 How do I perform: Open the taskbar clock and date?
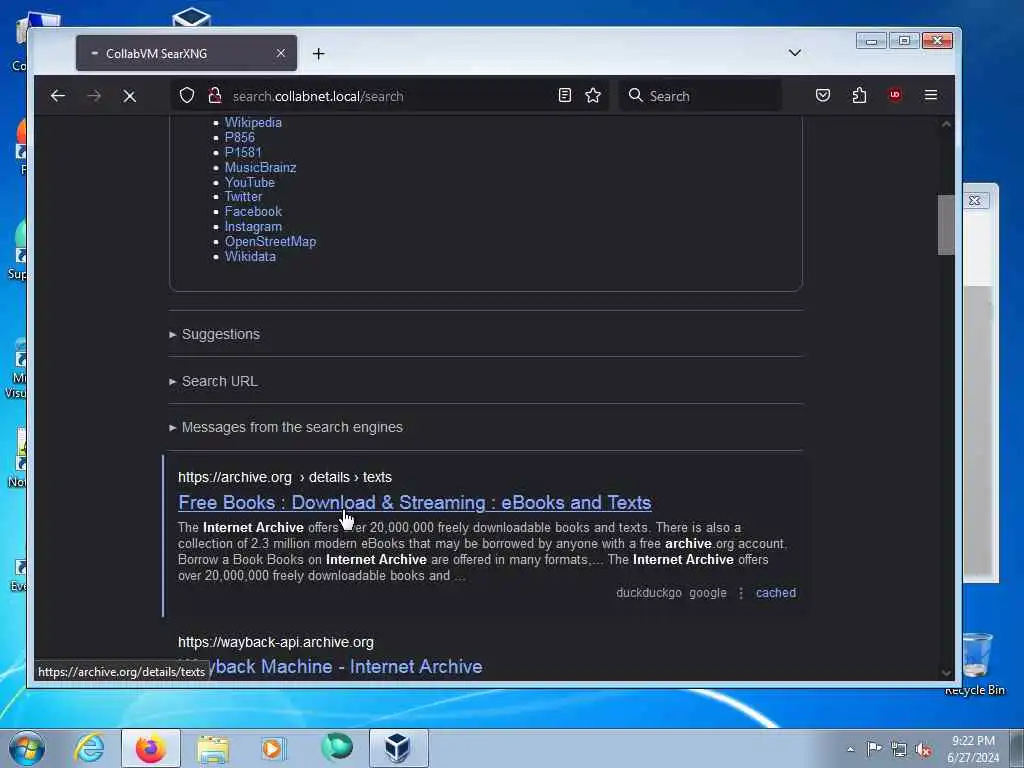pyautogui.click(x=973, y=749)
